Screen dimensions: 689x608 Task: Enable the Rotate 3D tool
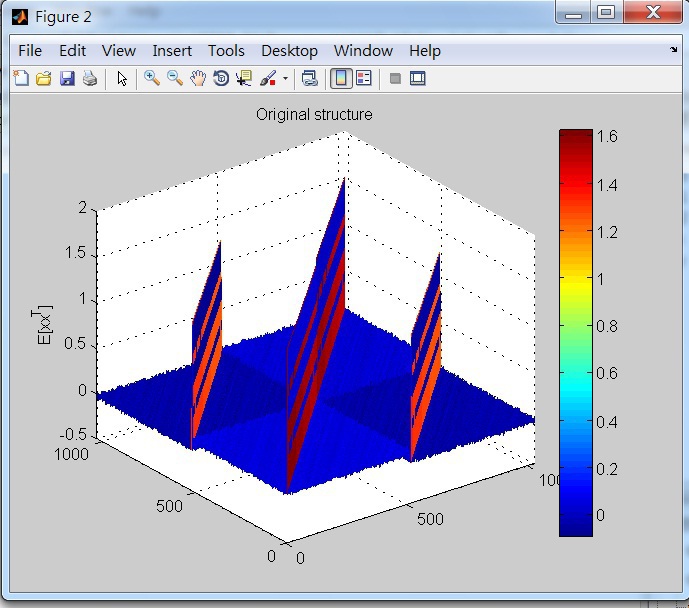pos(221,78)
